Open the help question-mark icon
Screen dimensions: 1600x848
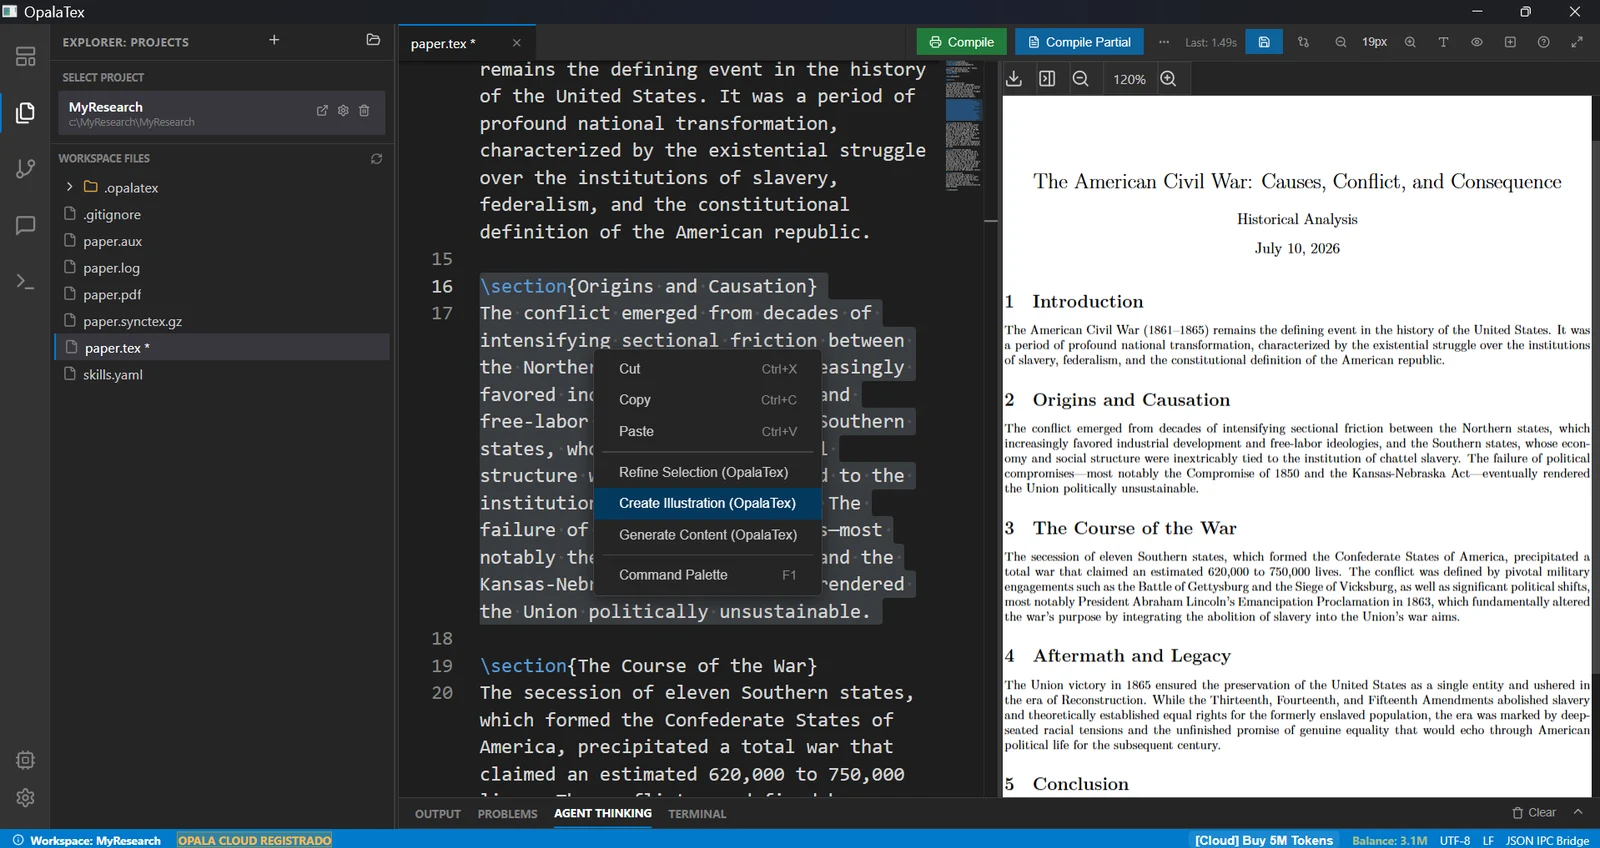[x=1543, y=42]
